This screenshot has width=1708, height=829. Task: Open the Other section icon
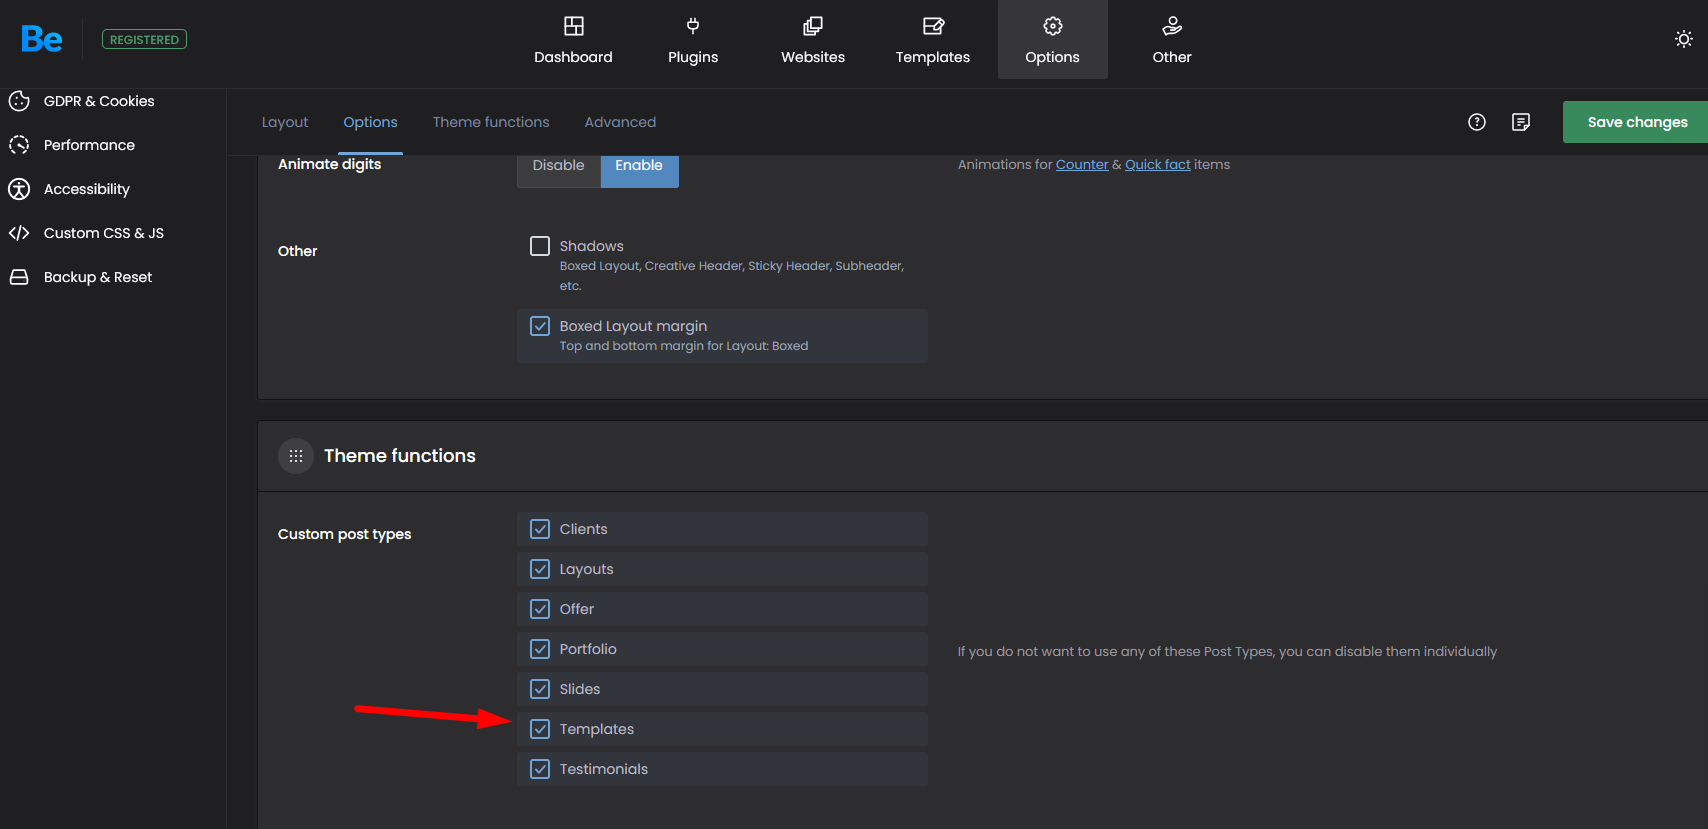tap(1172, 26)
